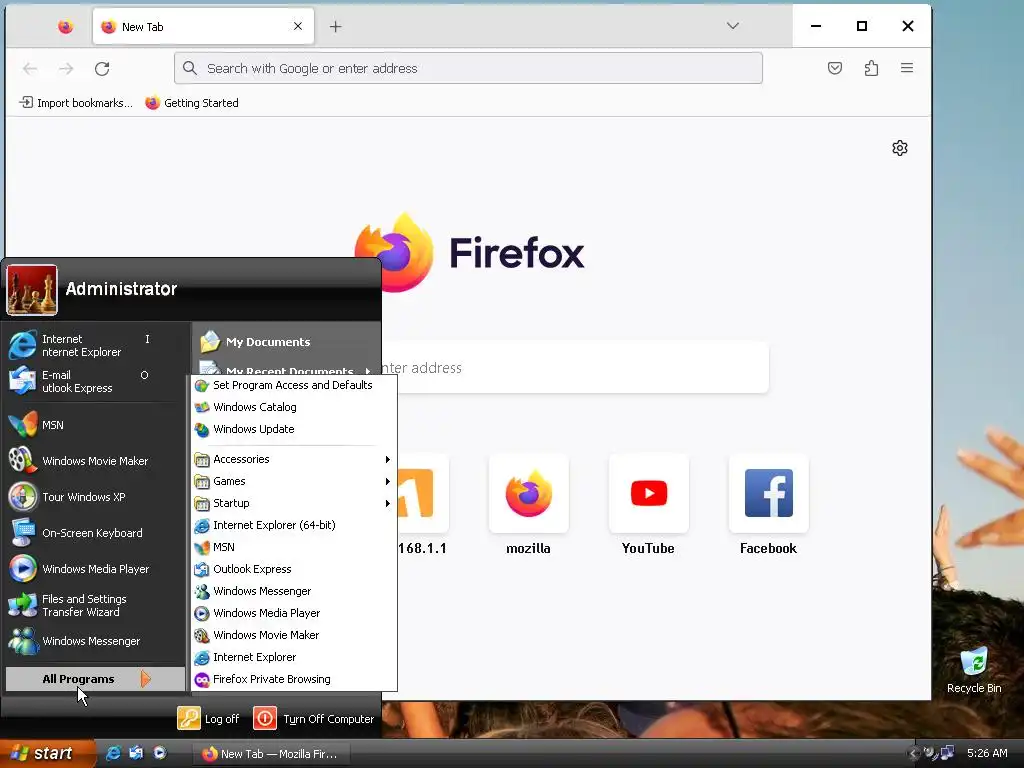
Task: Start Tour Windows XP
Action: click(96, 497)
